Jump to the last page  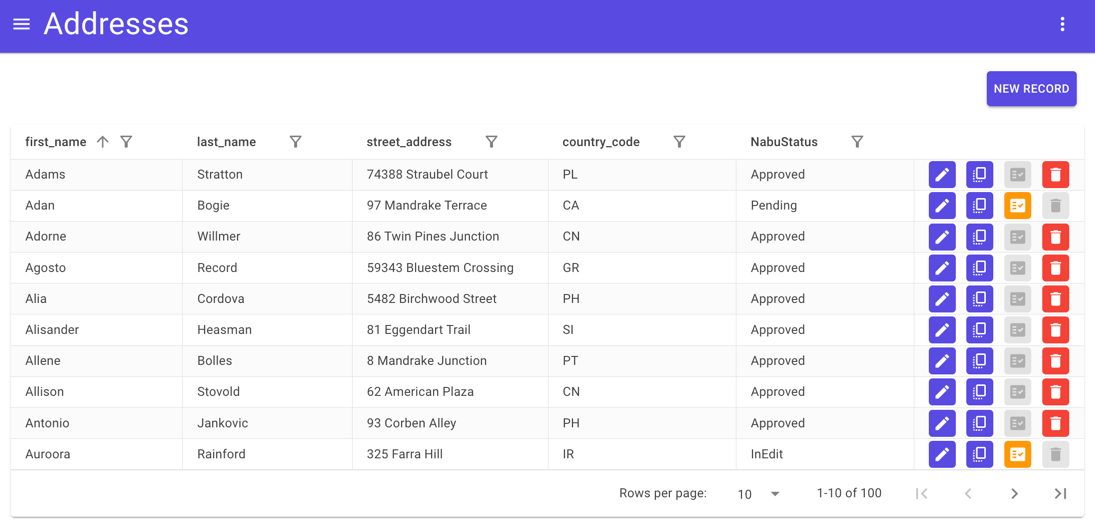[x=1060, y=493]
